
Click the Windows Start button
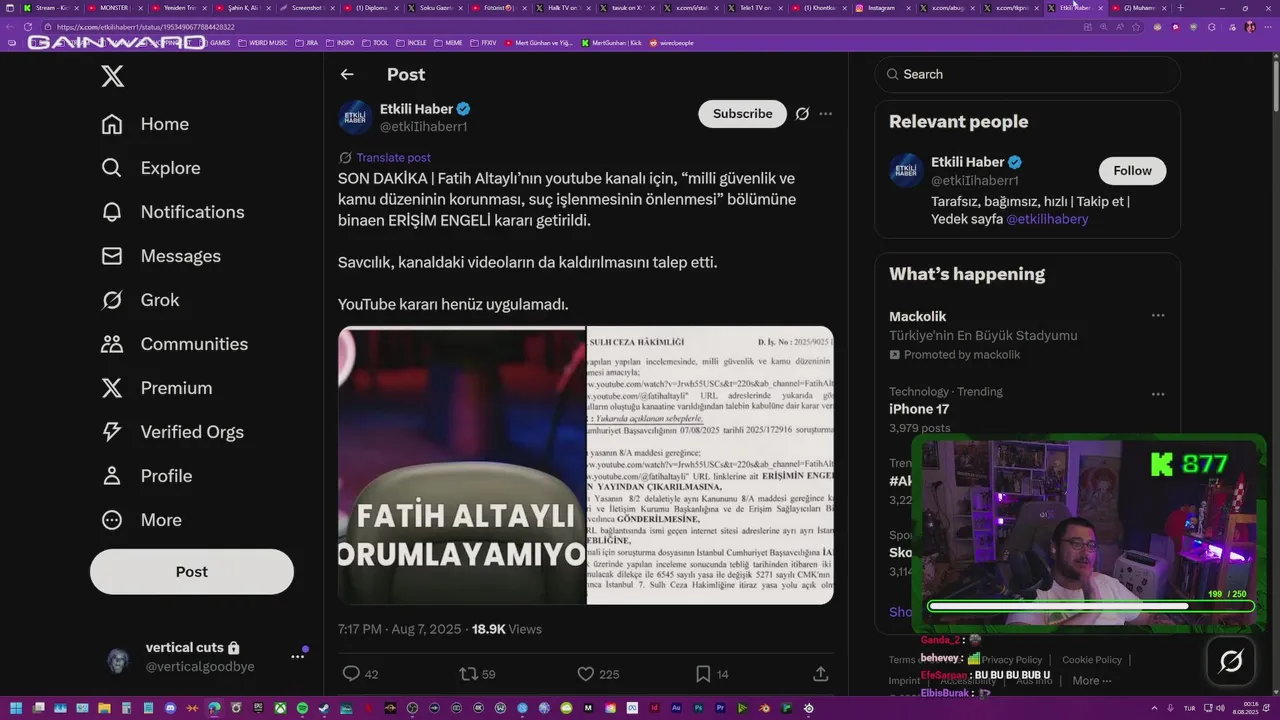pos(16,708)
